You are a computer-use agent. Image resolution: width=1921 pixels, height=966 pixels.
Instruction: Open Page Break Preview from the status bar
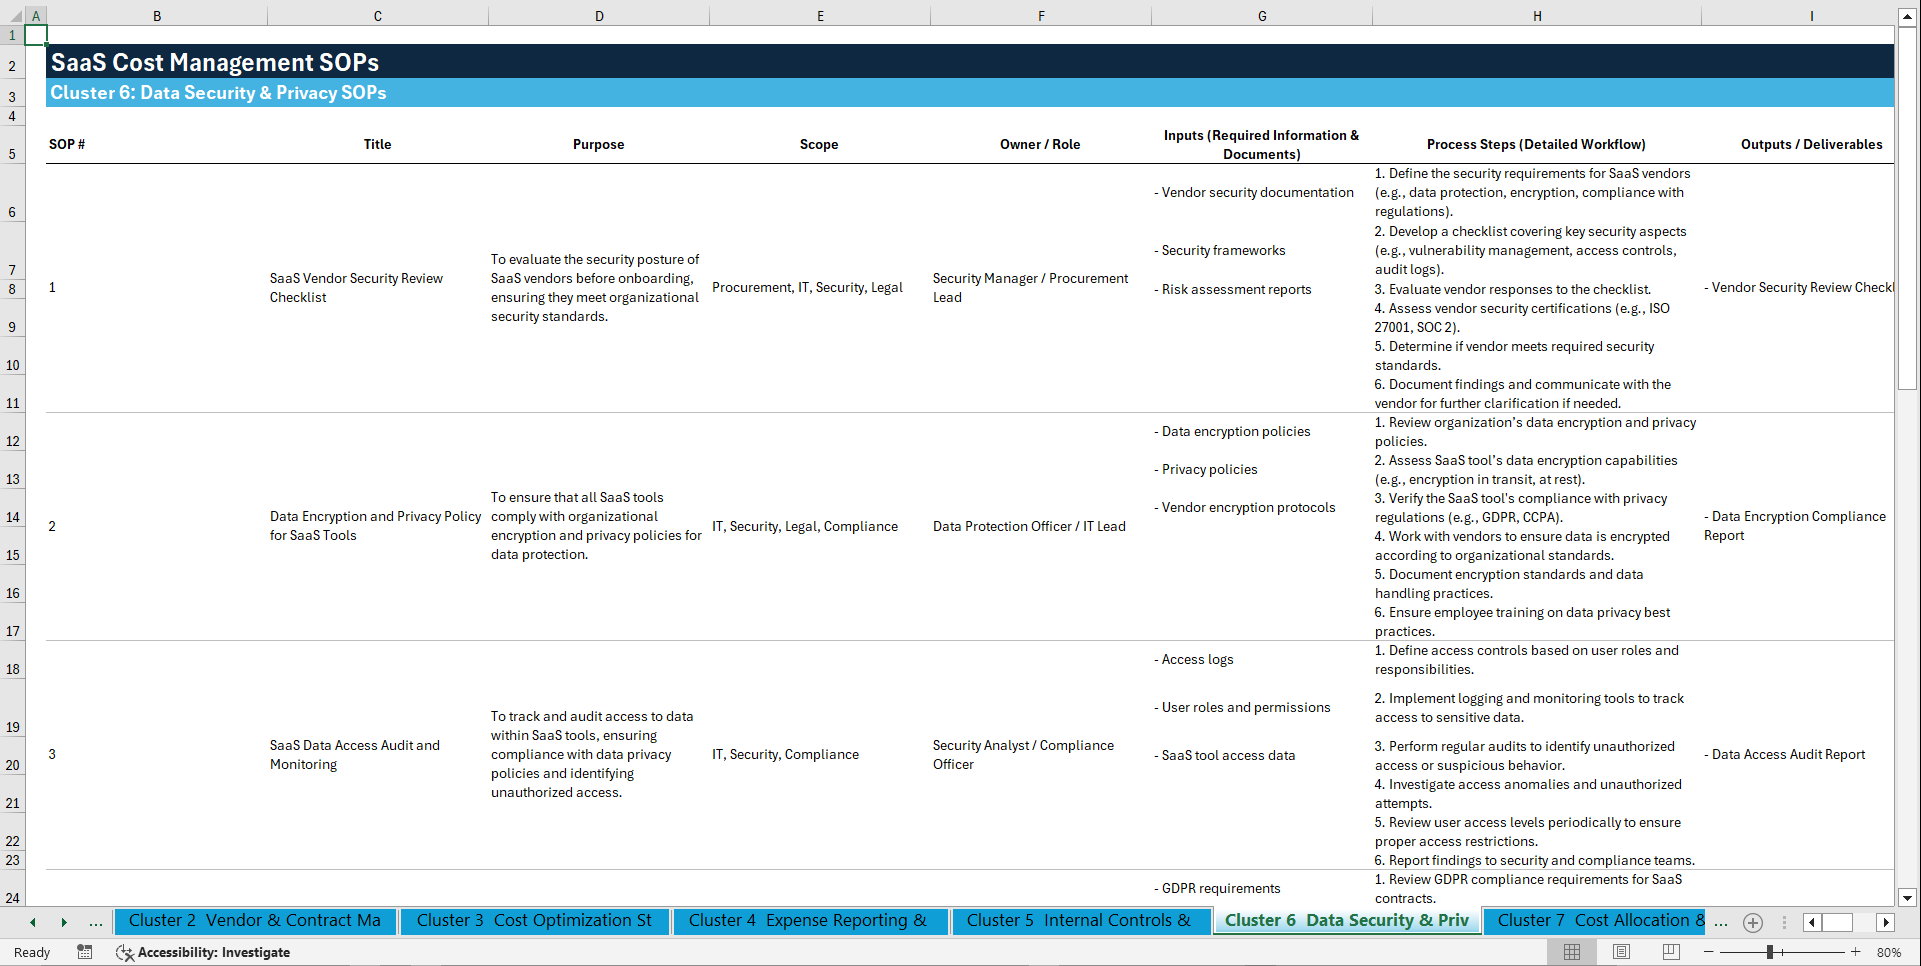1670,952
